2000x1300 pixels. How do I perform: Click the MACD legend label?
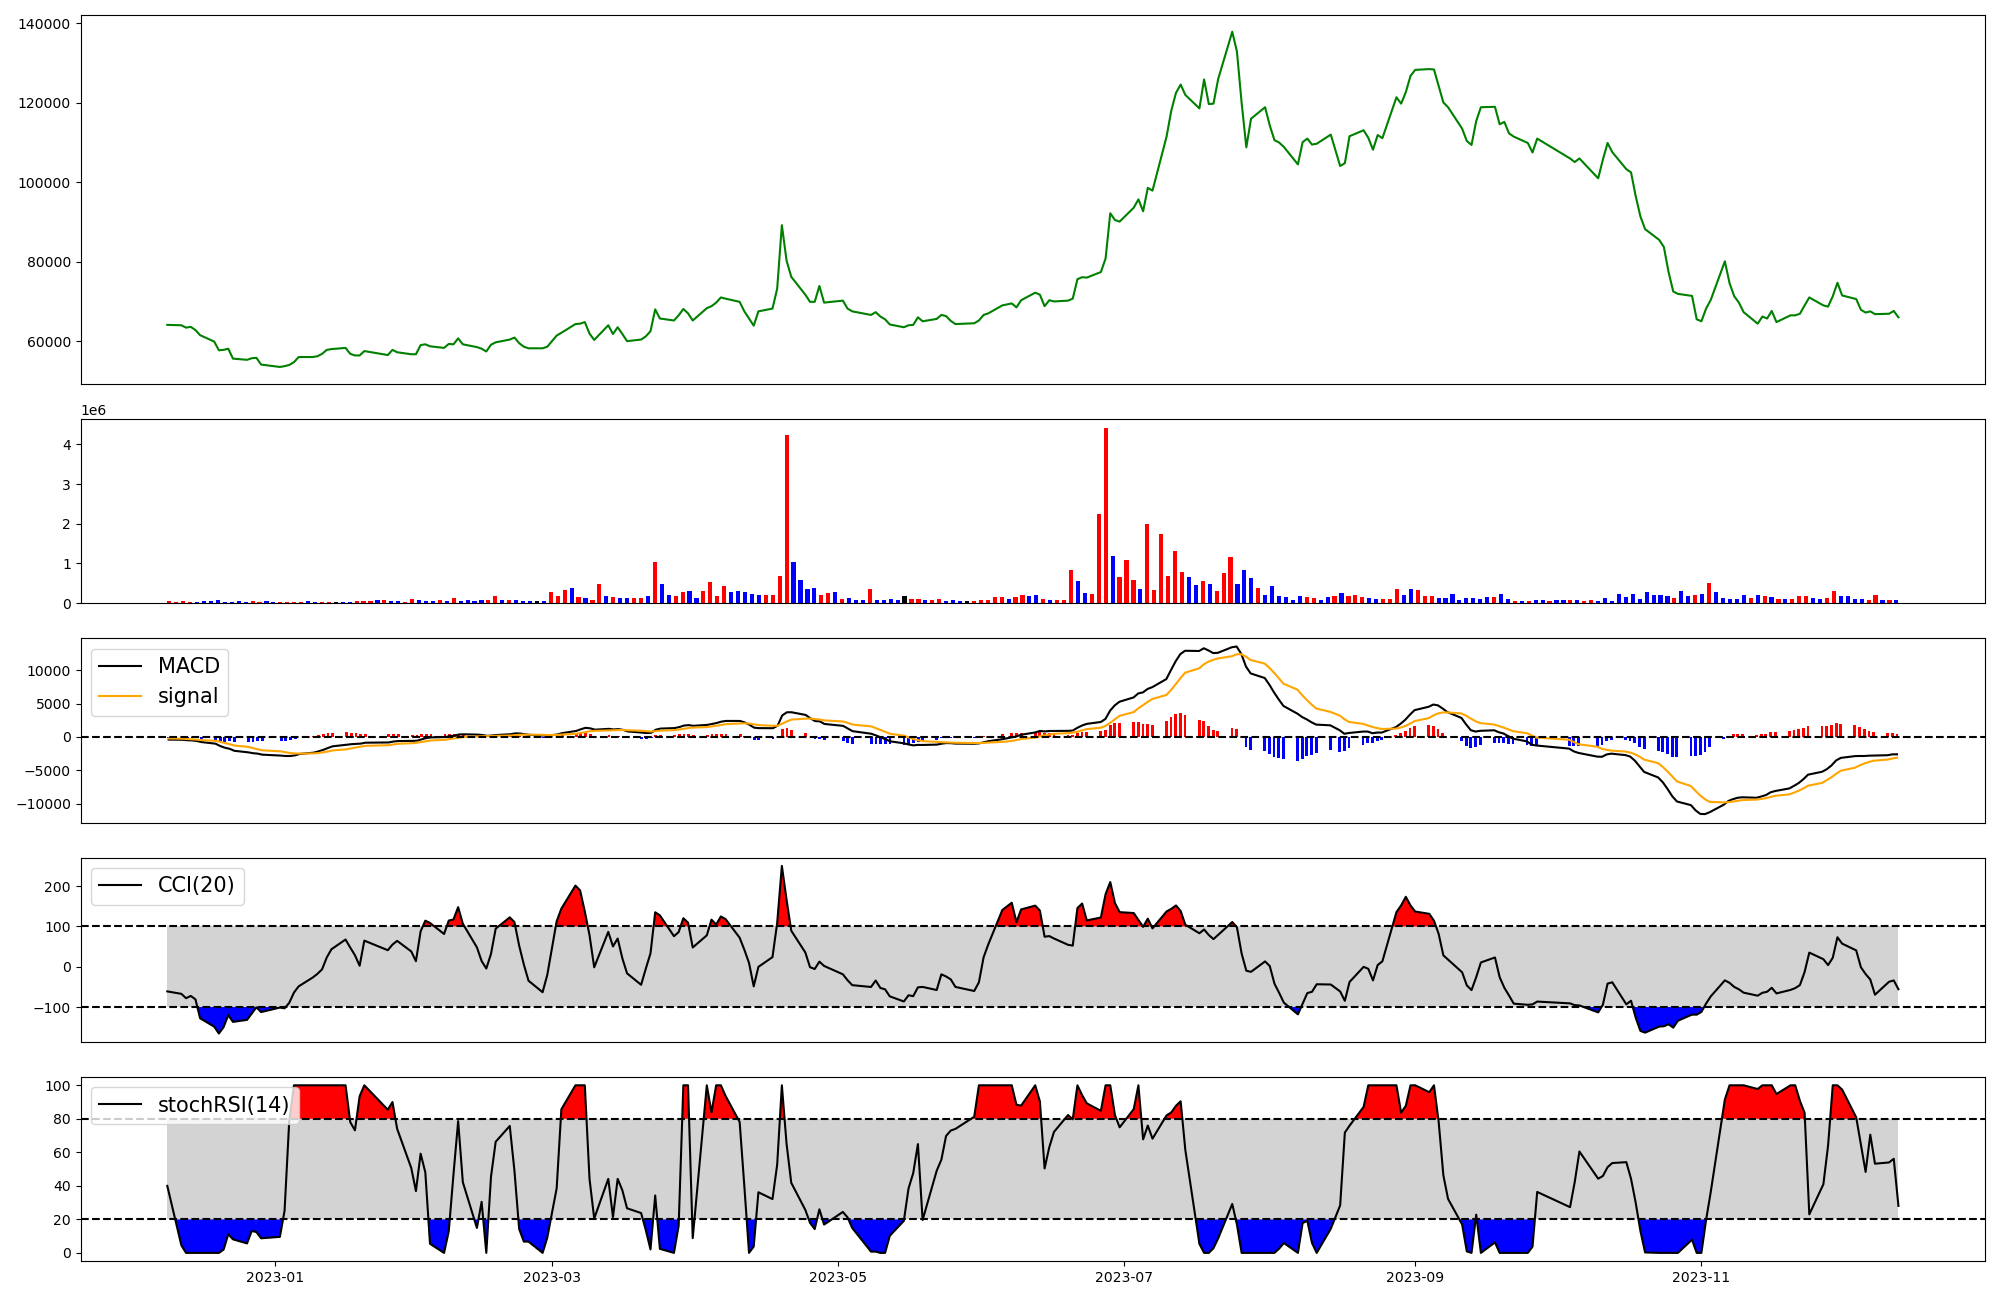point(188,666)
